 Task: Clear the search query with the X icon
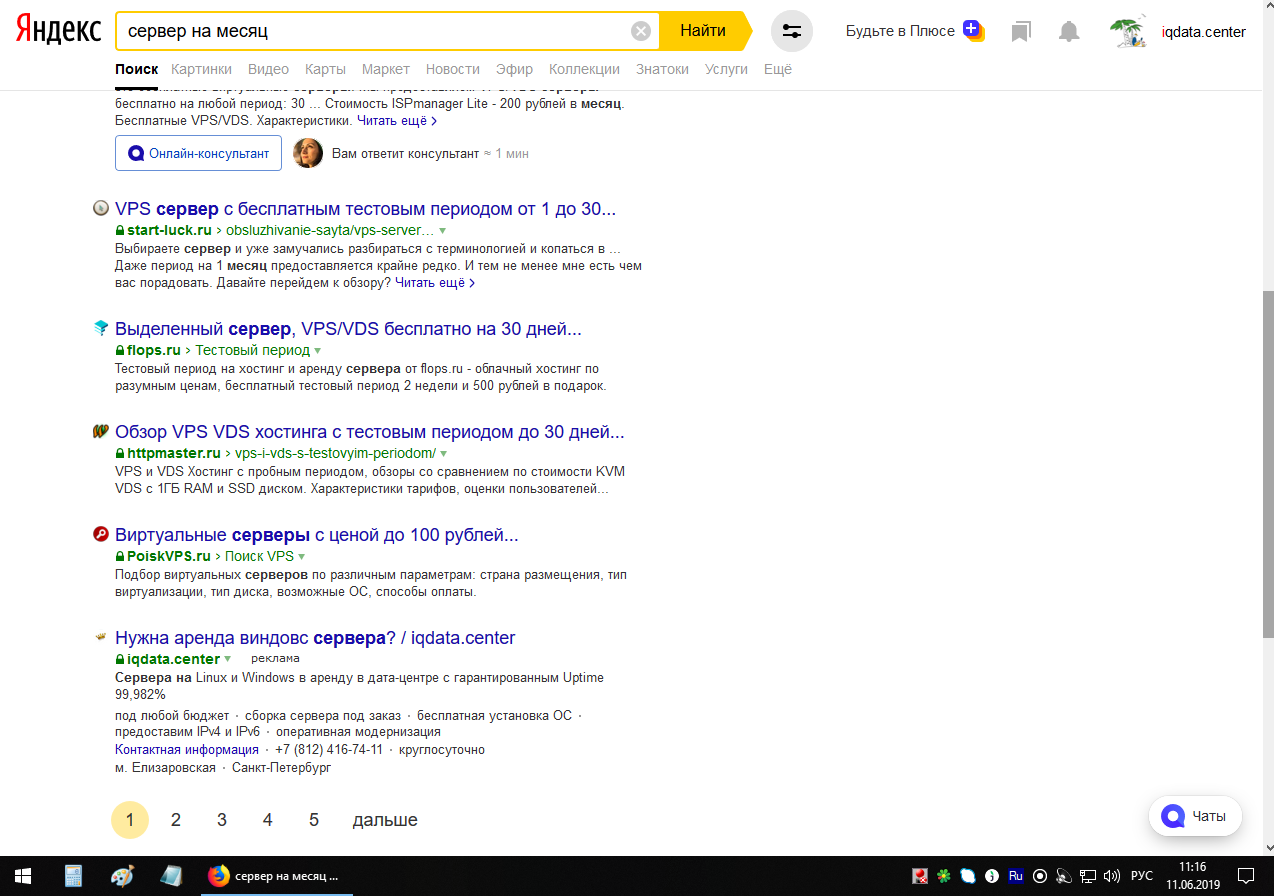coord(641,31)
